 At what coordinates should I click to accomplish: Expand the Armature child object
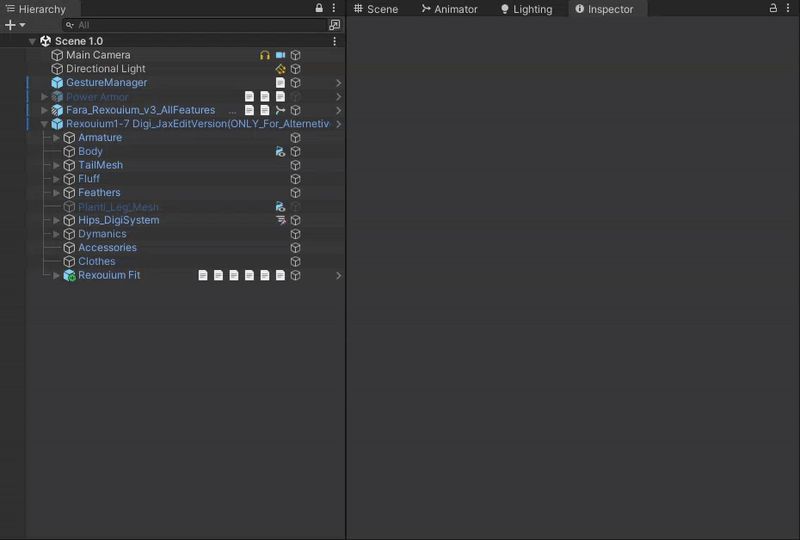[x=57, y=138]
